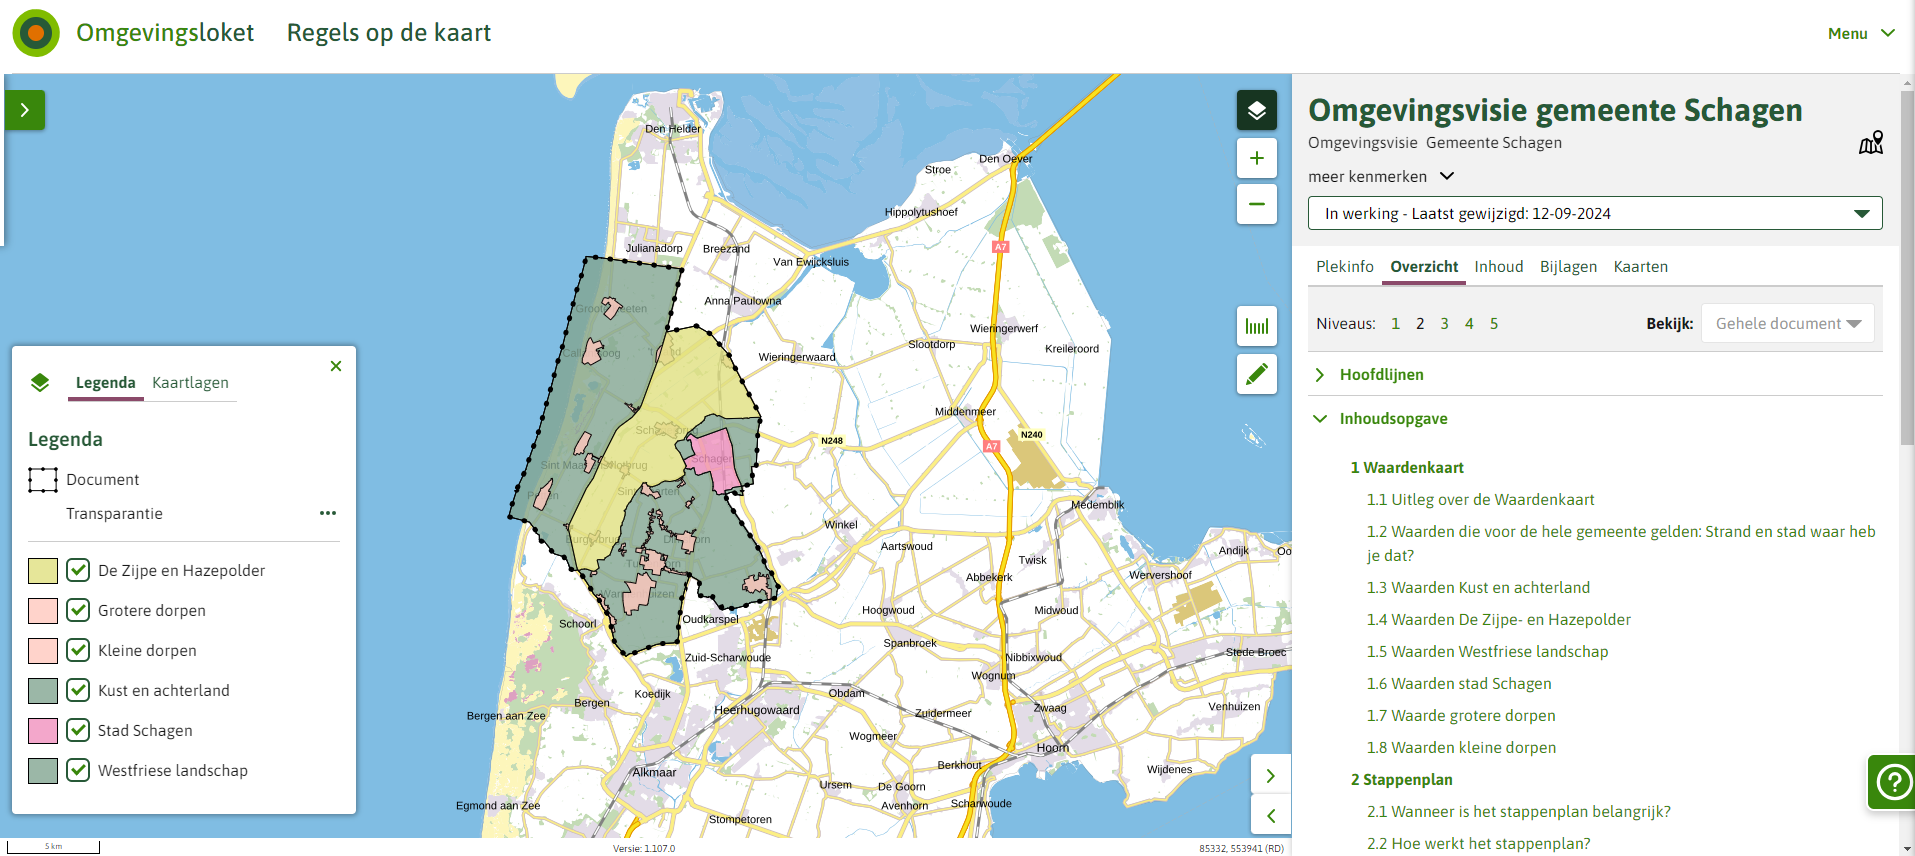
Task: Expand the Hoofdlijnen section
Action: pyautogui.click(x=1381, y=374)
